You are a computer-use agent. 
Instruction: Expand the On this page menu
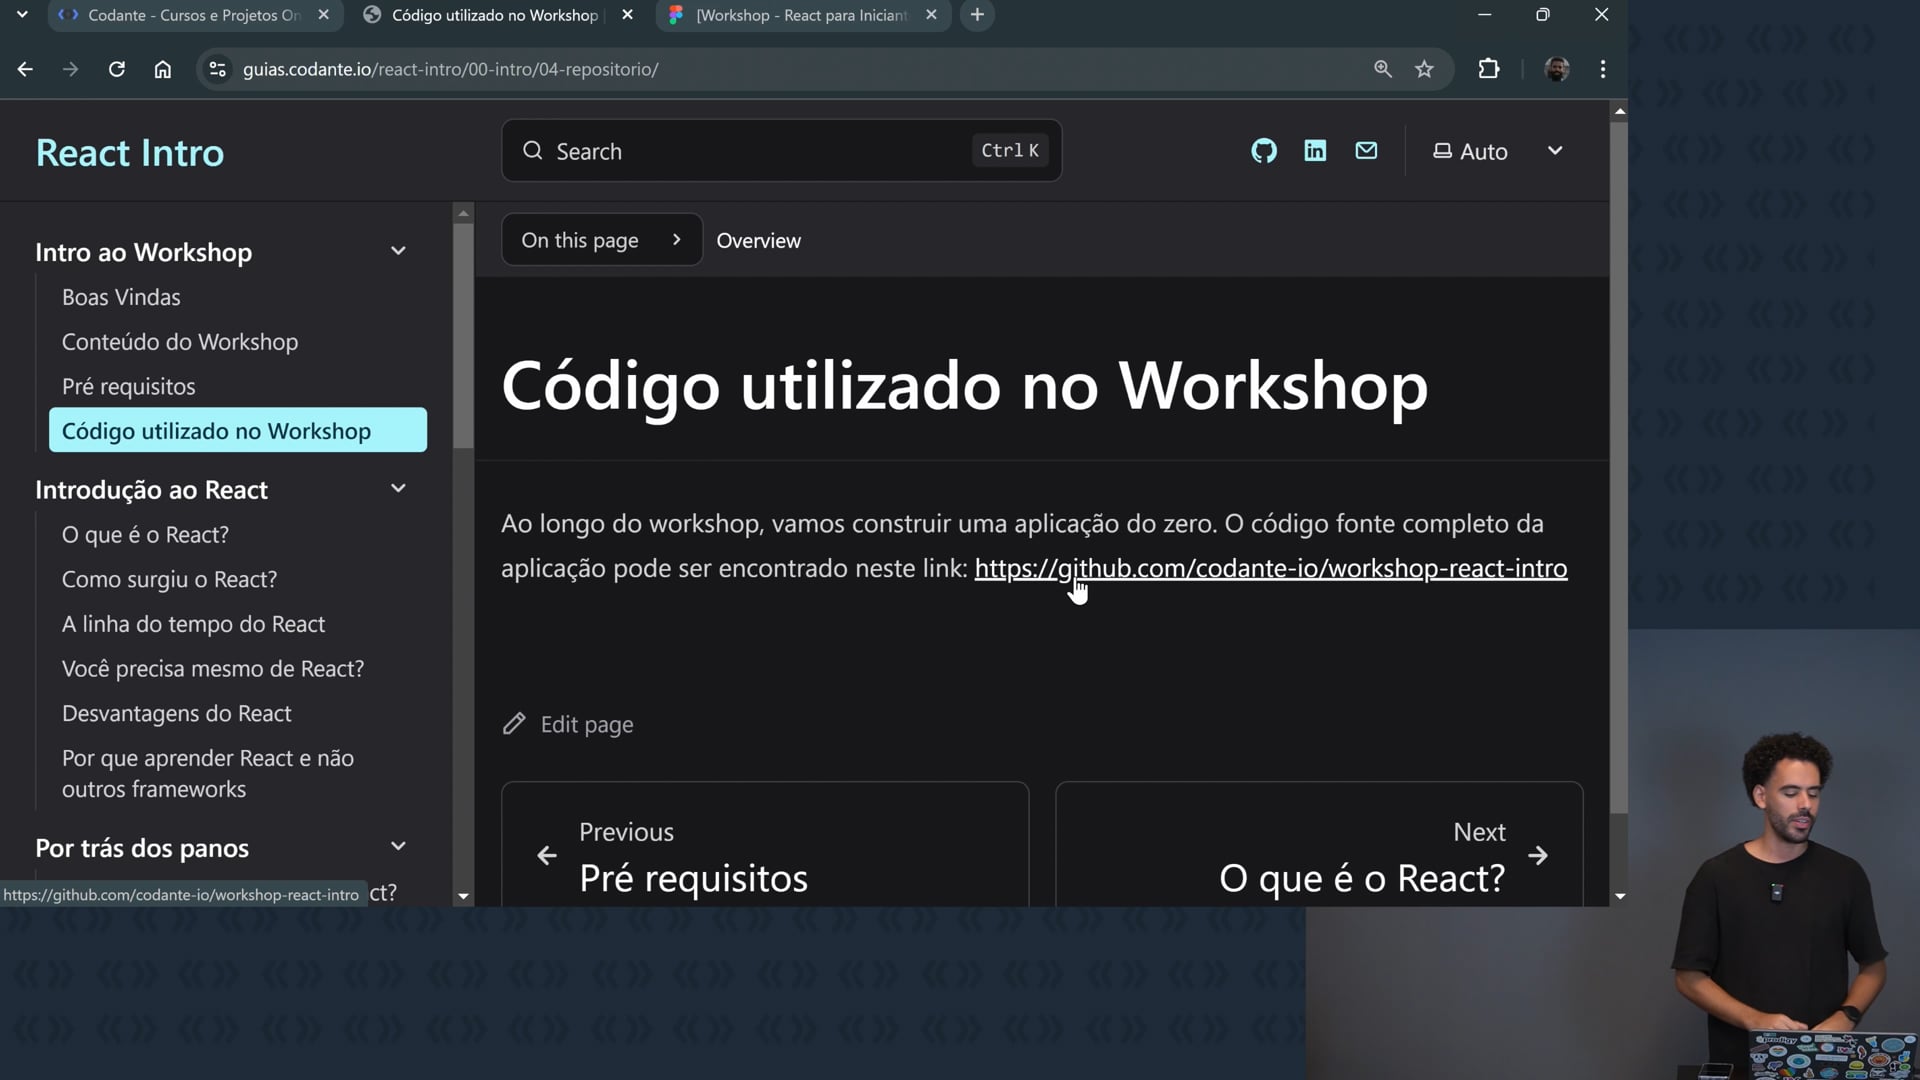coord(601,240)
